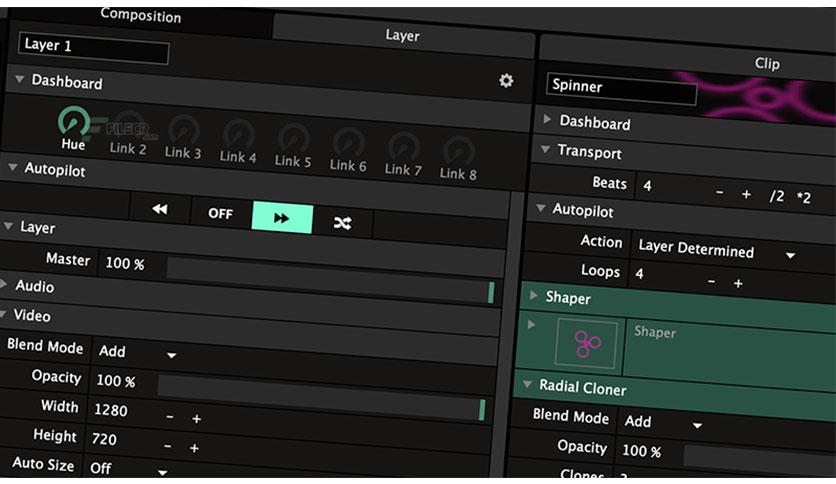Expand the Audio section

(4, 284)
